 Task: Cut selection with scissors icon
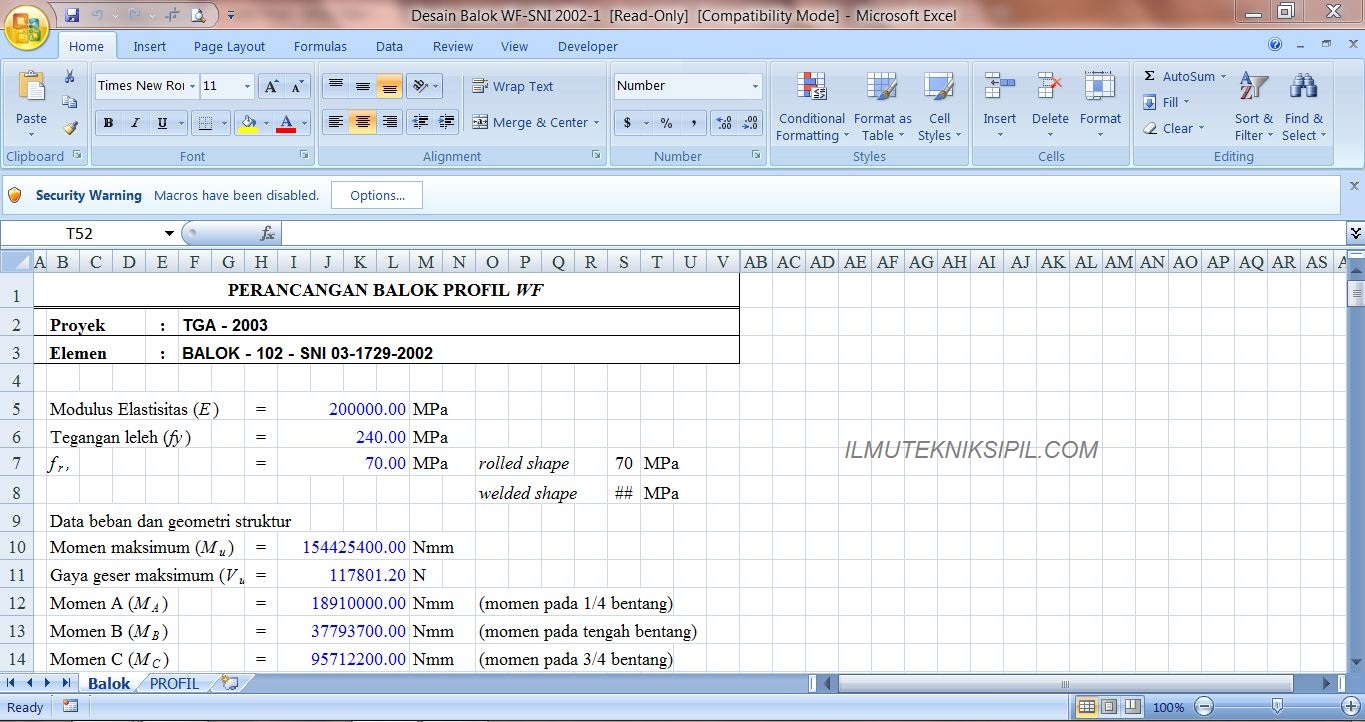(70, 77)
